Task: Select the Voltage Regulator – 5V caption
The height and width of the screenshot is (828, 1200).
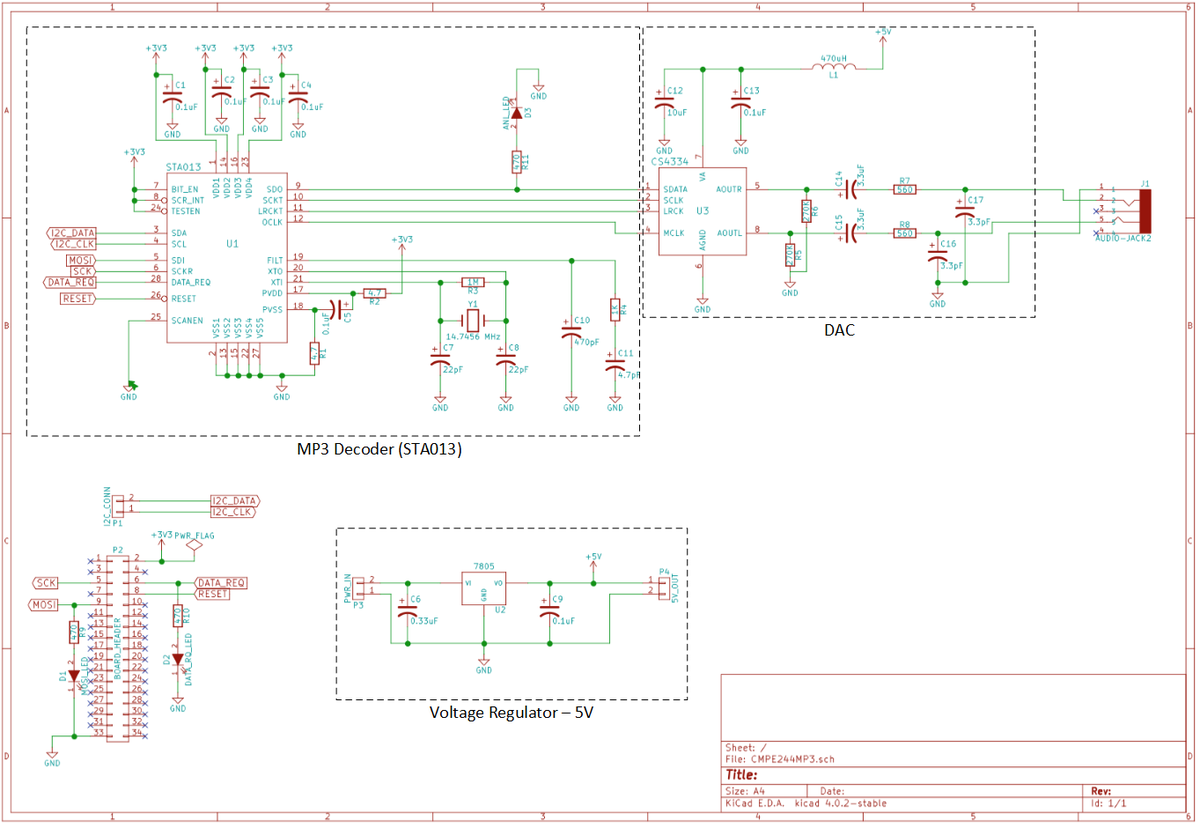Action: tap(511, 712)
